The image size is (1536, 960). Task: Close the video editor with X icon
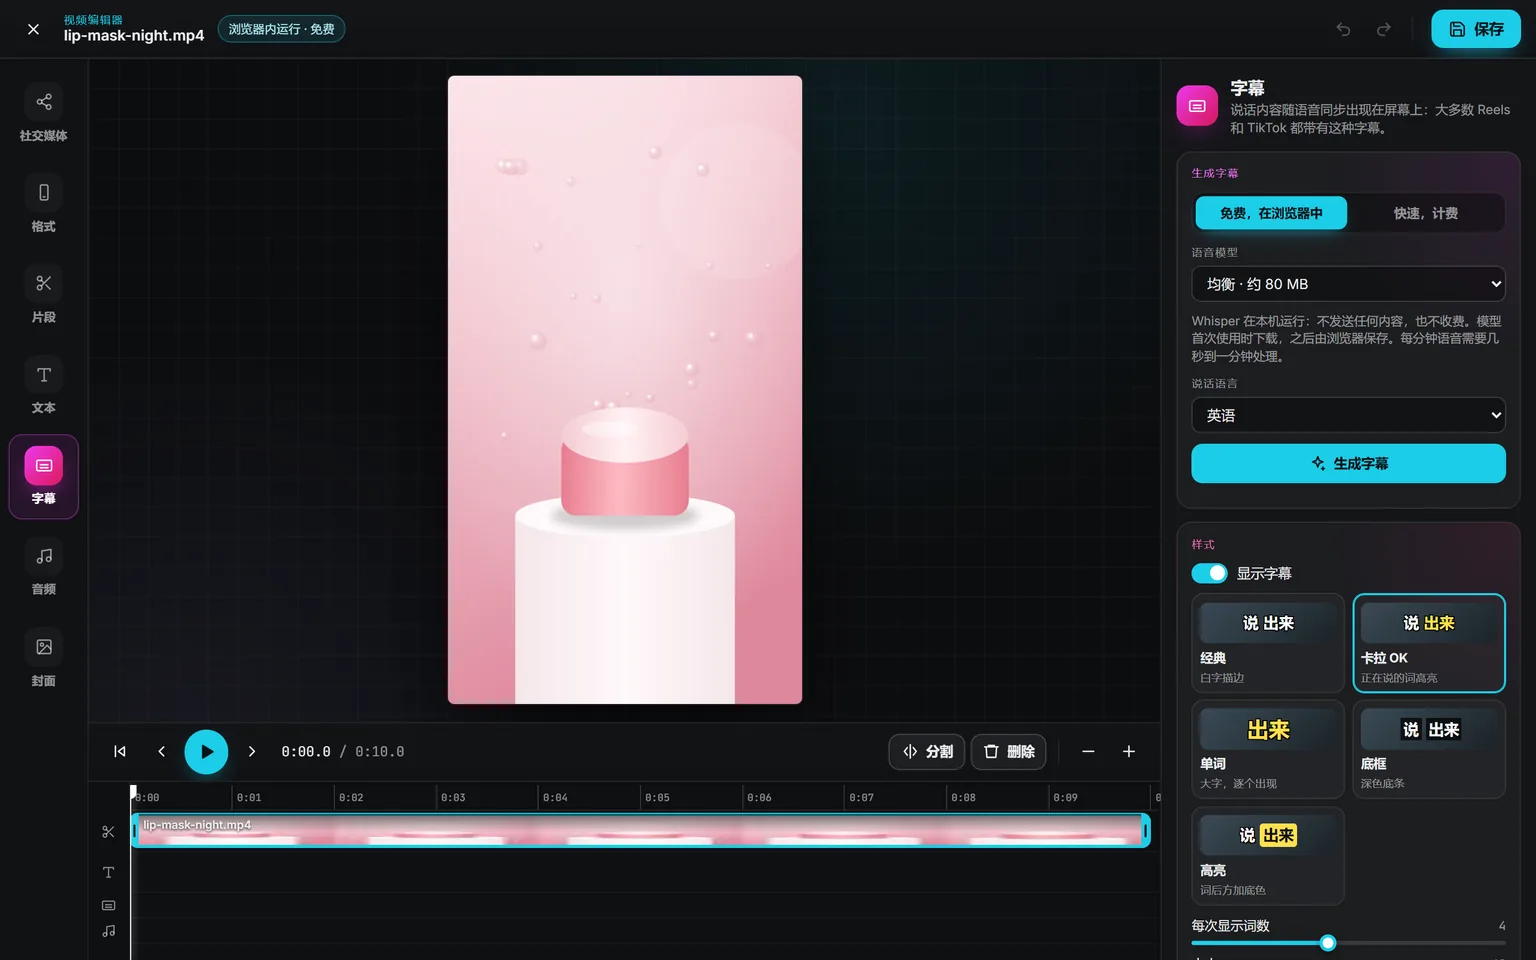pos(33,29)
